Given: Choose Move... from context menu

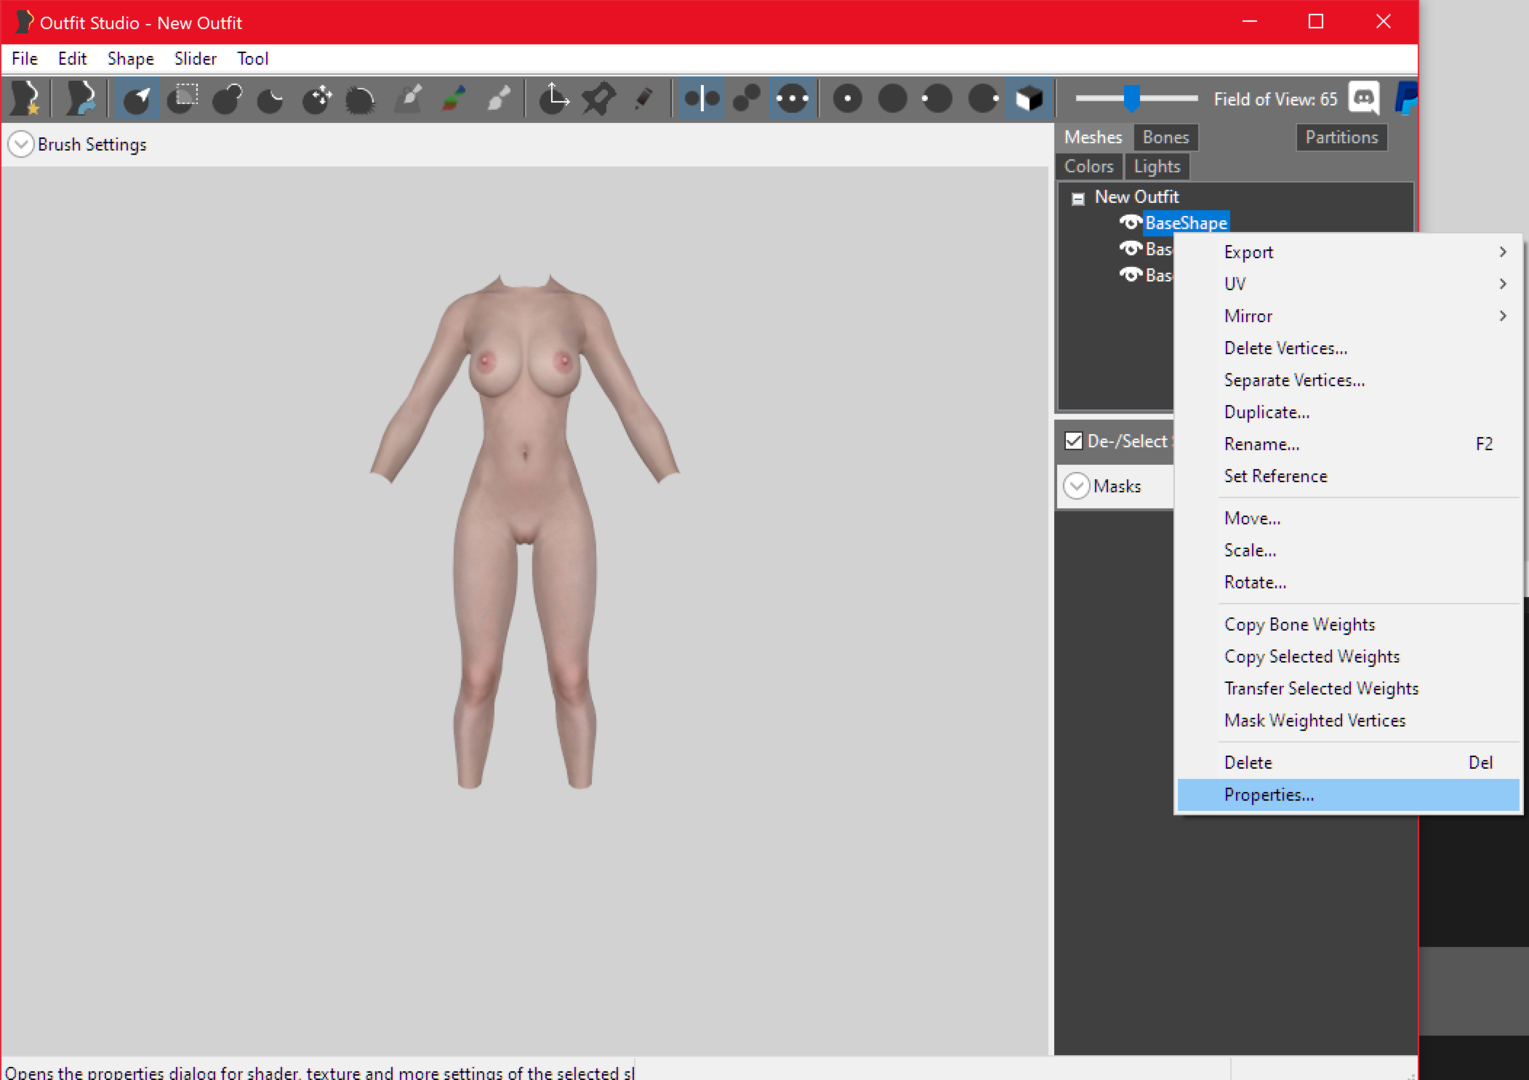Looking at the screenshot, I should (x=1348, y=518).
